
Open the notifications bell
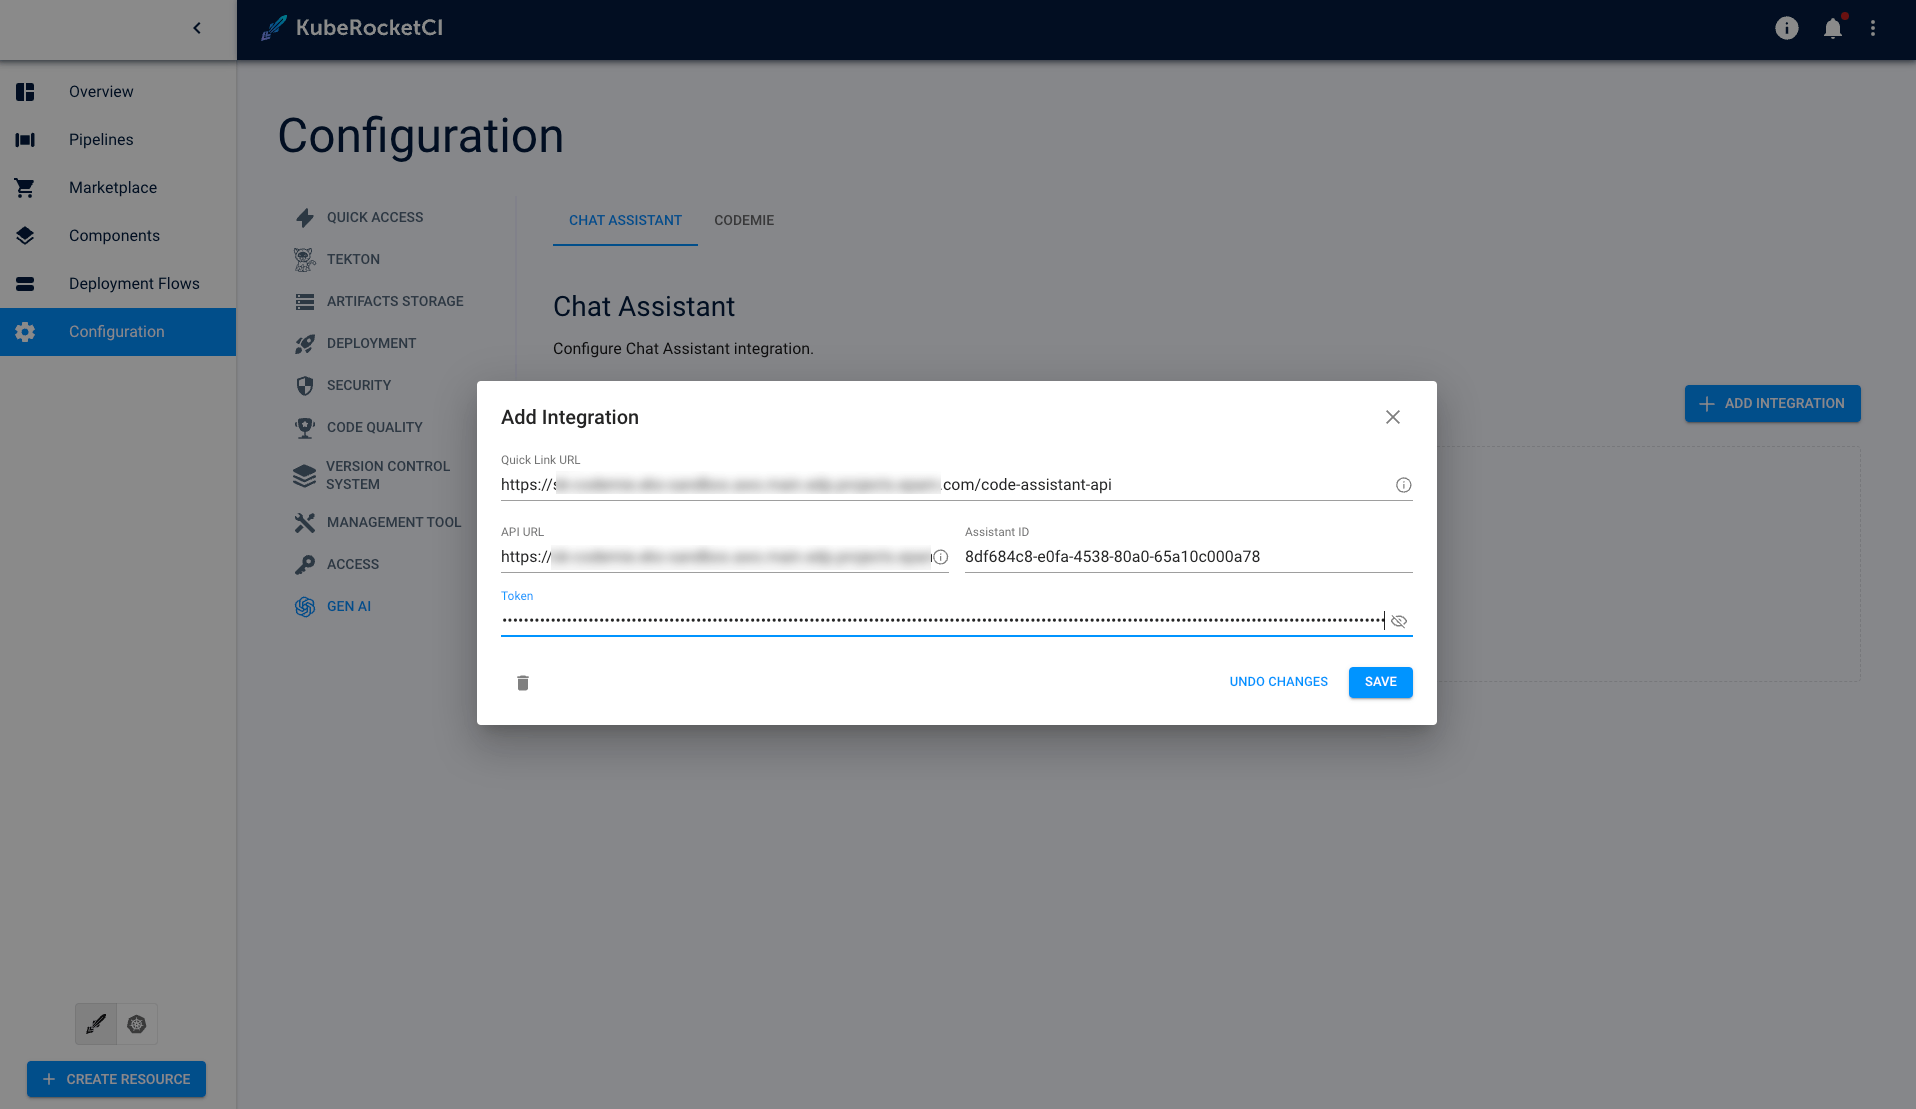click(1832, 29)
